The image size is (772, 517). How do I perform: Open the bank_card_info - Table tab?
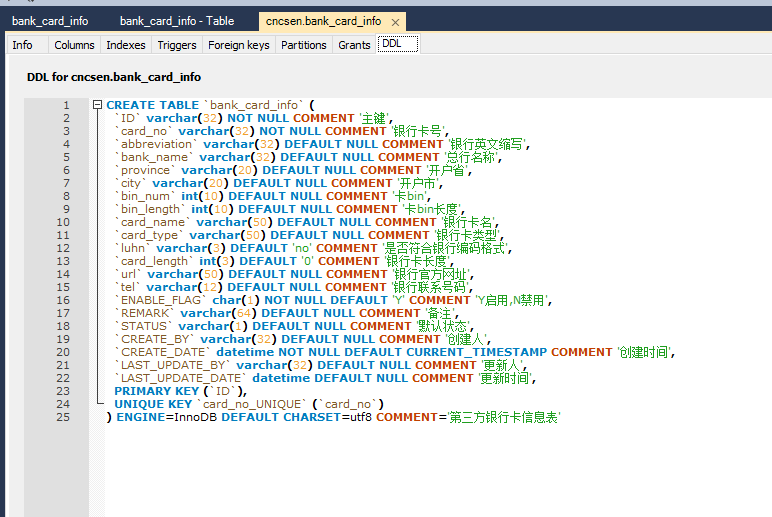(x=177, y=21)
